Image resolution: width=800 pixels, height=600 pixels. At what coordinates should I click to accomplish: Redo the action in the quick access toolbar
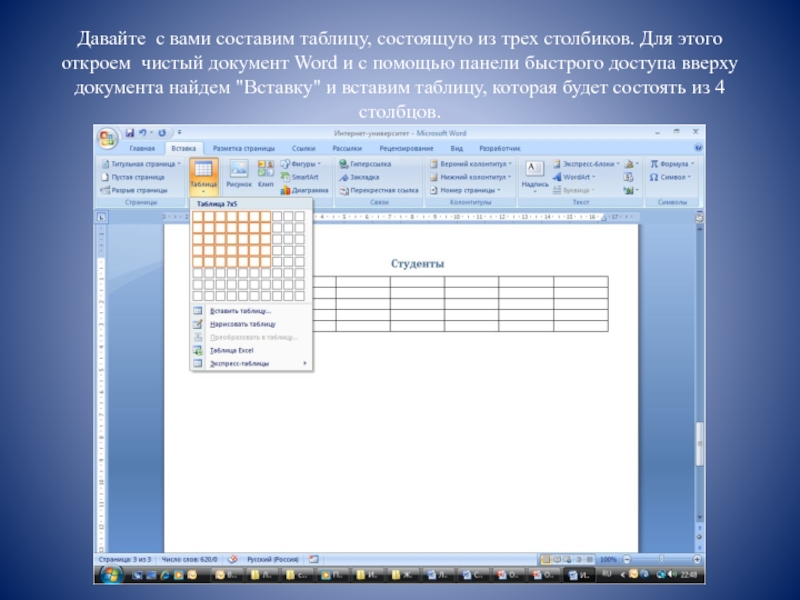pyautogui.click(x=162, y=133)
